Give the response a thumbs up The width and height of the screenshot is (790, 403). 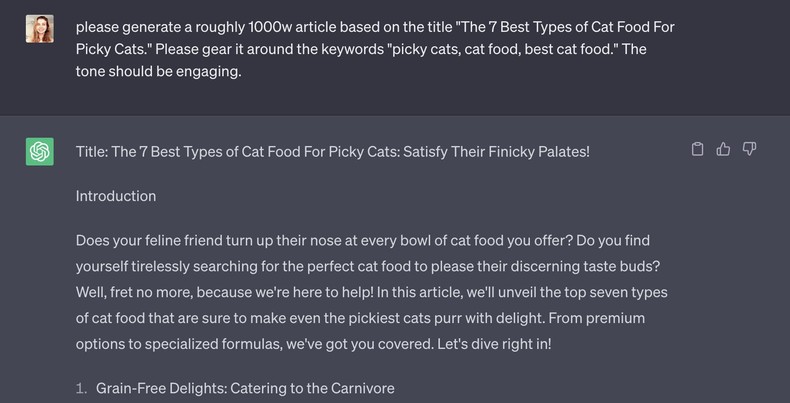(723, 150)
